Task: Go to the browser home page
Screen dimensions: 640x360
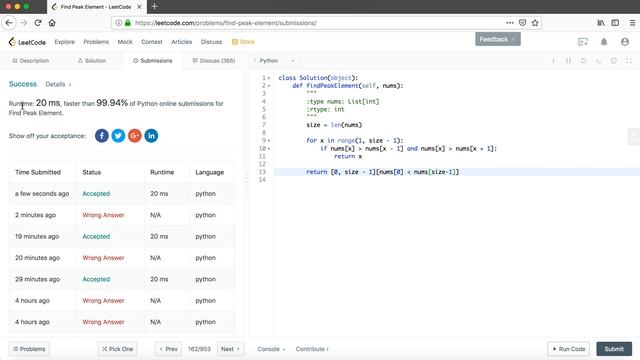Action: 52,23
